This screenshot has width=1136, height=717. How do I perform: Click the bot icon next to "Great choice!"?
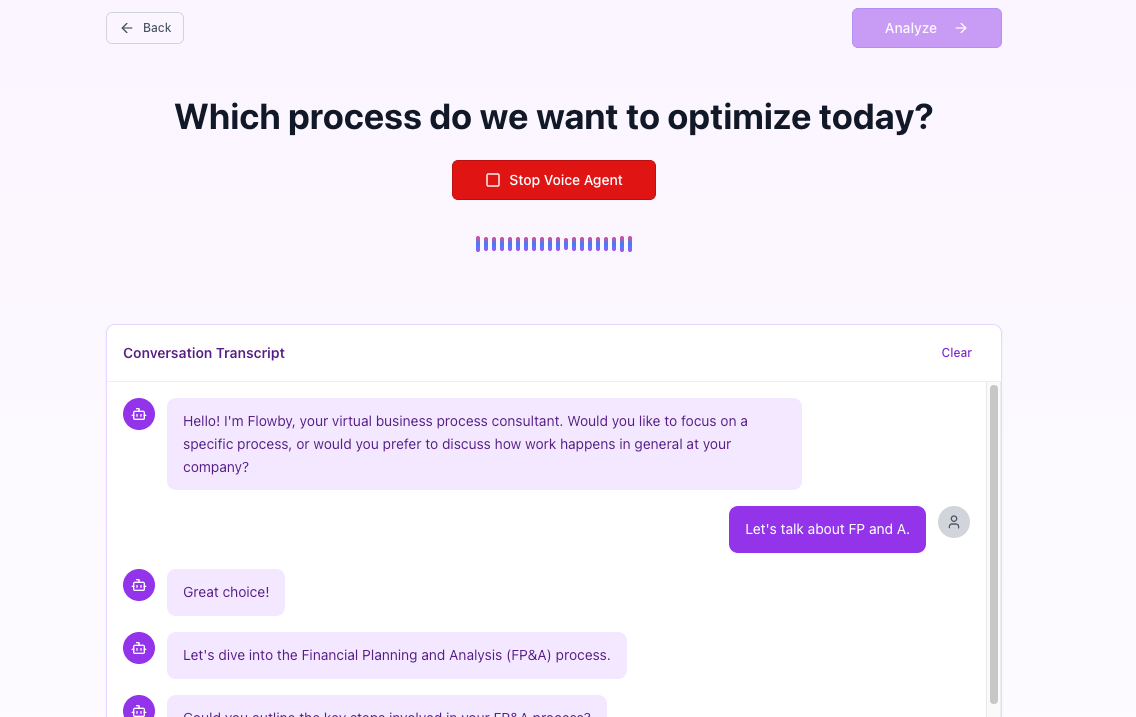point(139,585)
